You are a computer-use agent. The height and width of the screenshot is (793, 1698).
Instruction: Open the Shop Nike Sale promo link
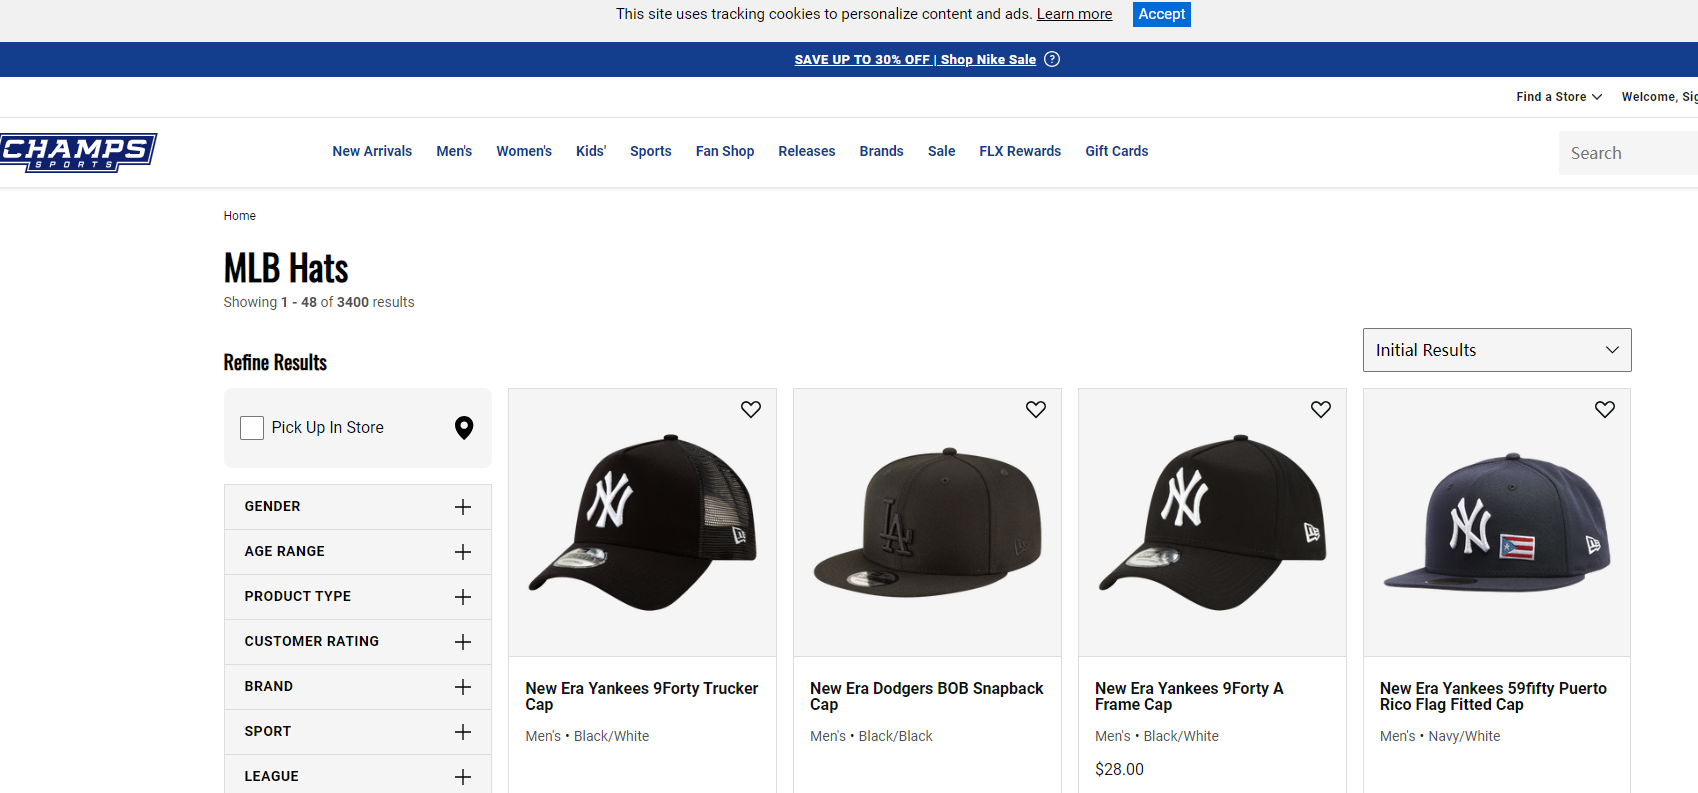(x=915, y=60)
